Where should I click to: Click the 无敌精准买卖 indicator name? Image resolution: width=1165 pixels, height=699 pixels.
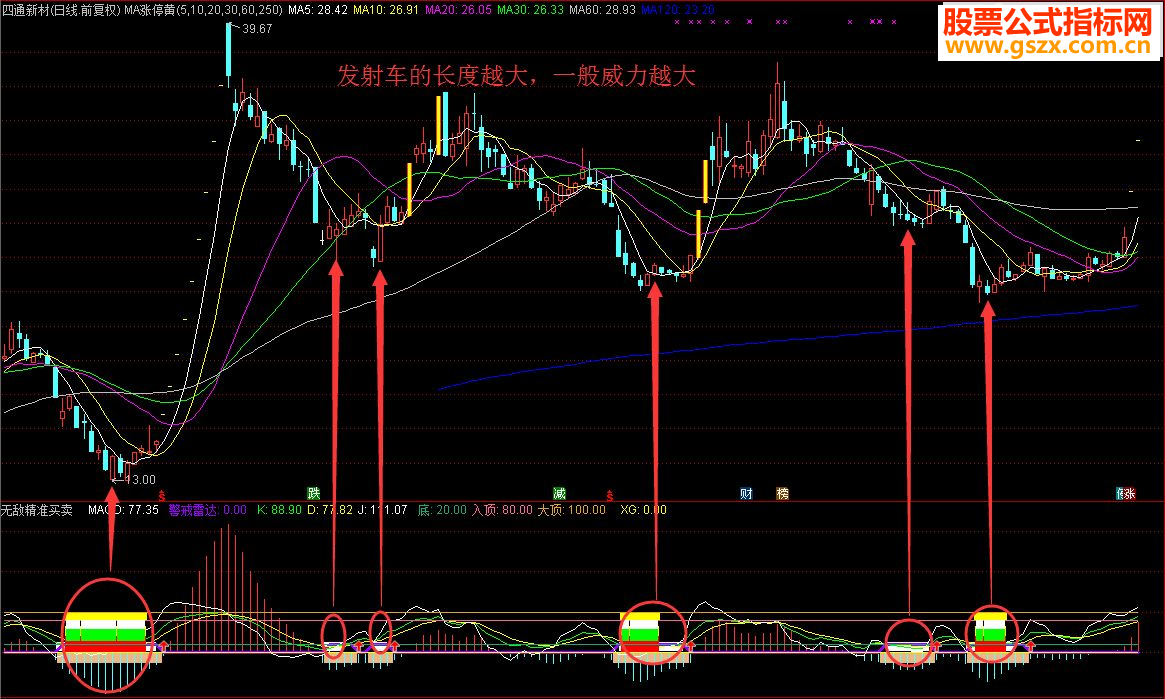37,510
